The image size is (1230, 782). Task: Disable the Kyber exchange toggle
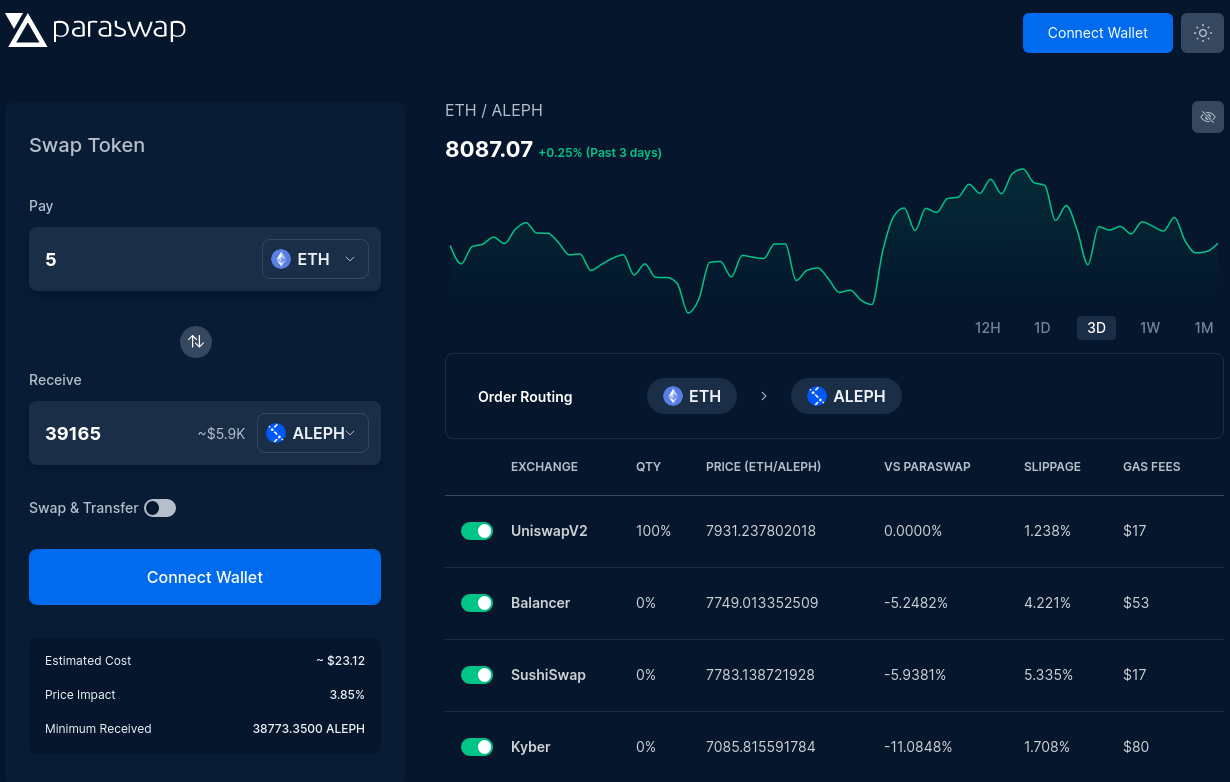click(477, 747)
